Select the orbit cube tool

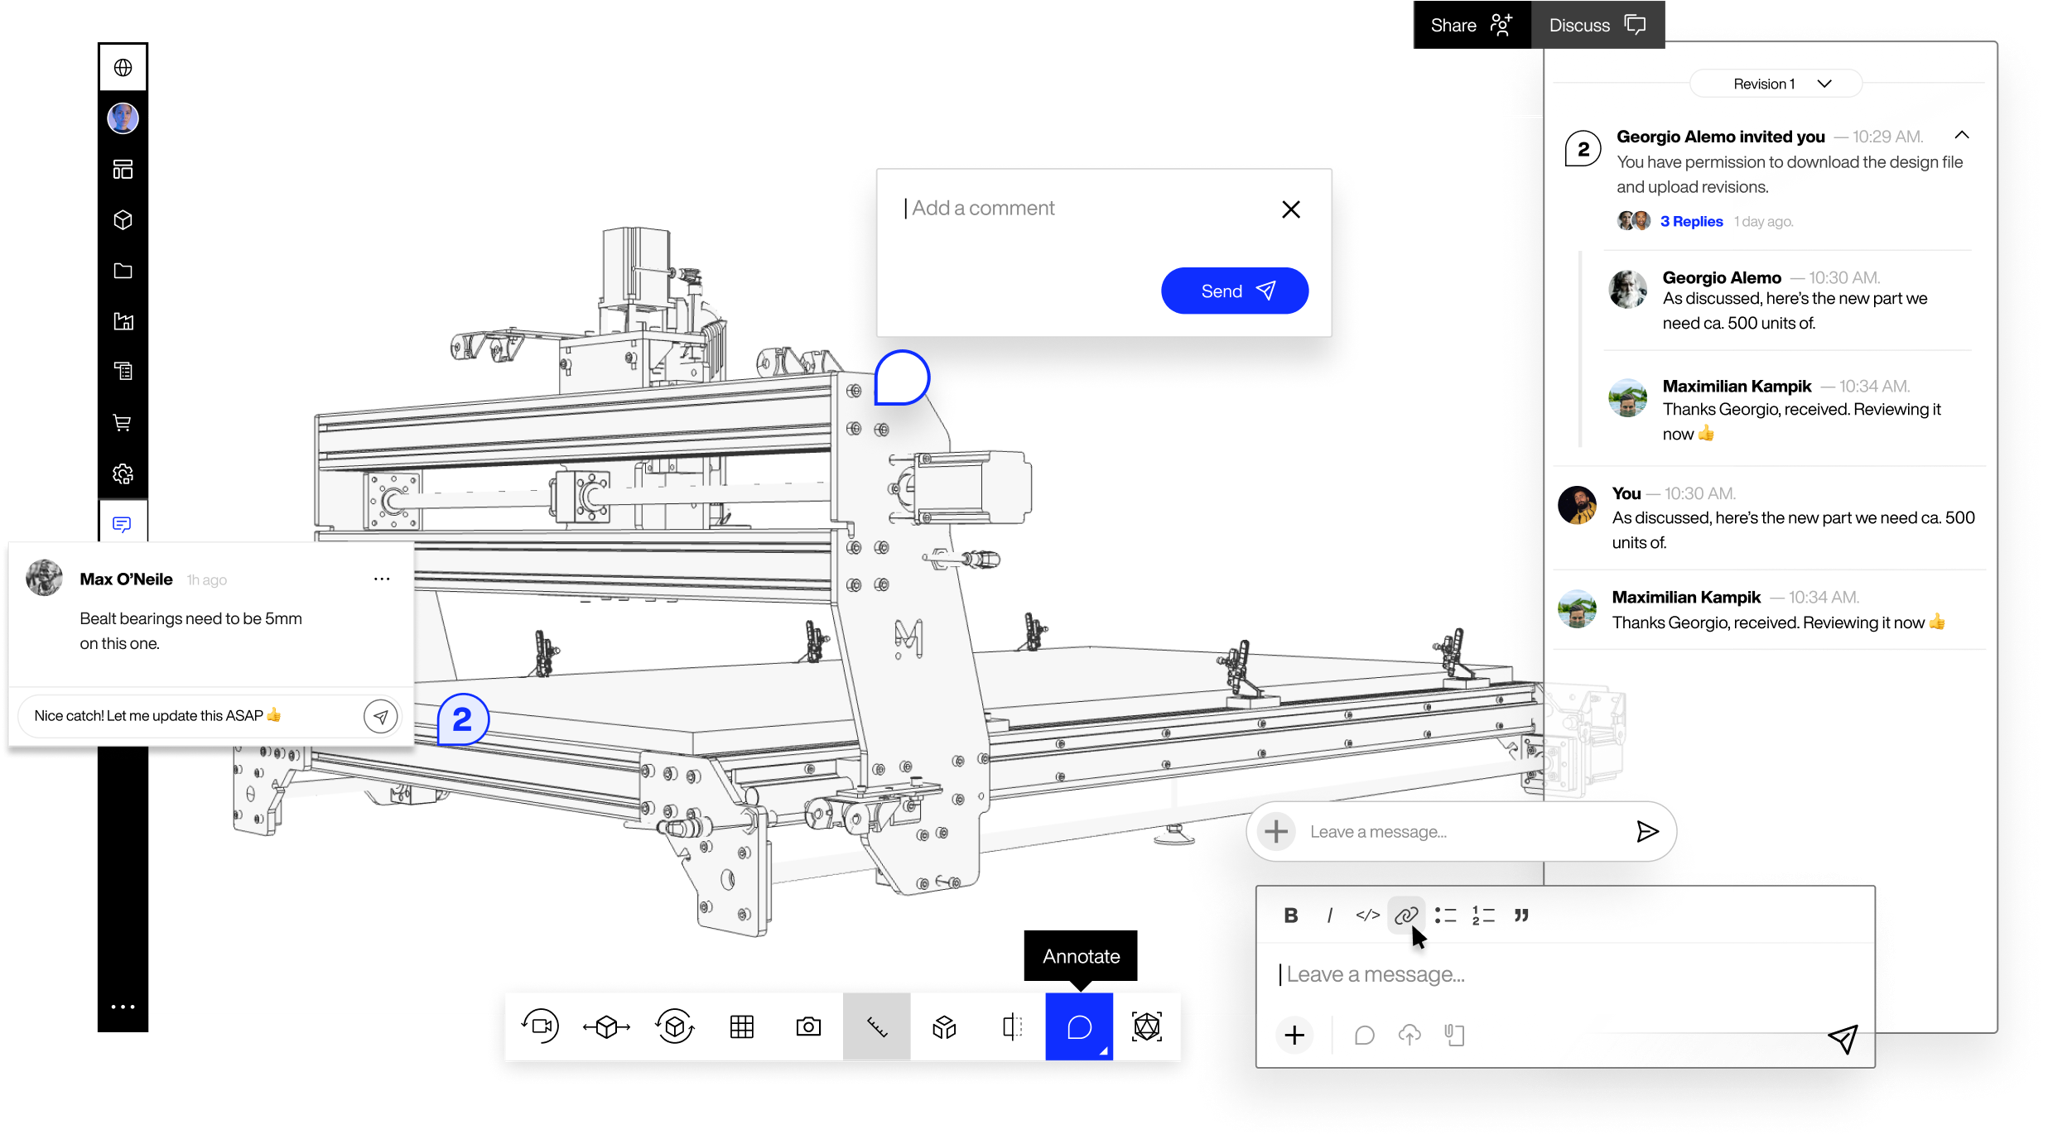675,1026
